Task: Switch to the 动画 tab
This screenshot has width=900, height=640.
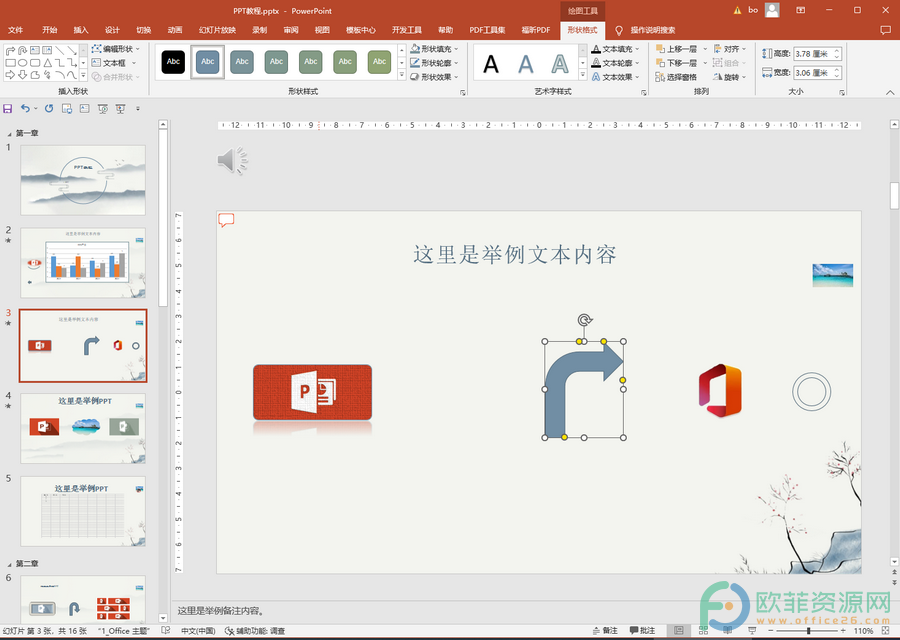Action: (175, 30)
